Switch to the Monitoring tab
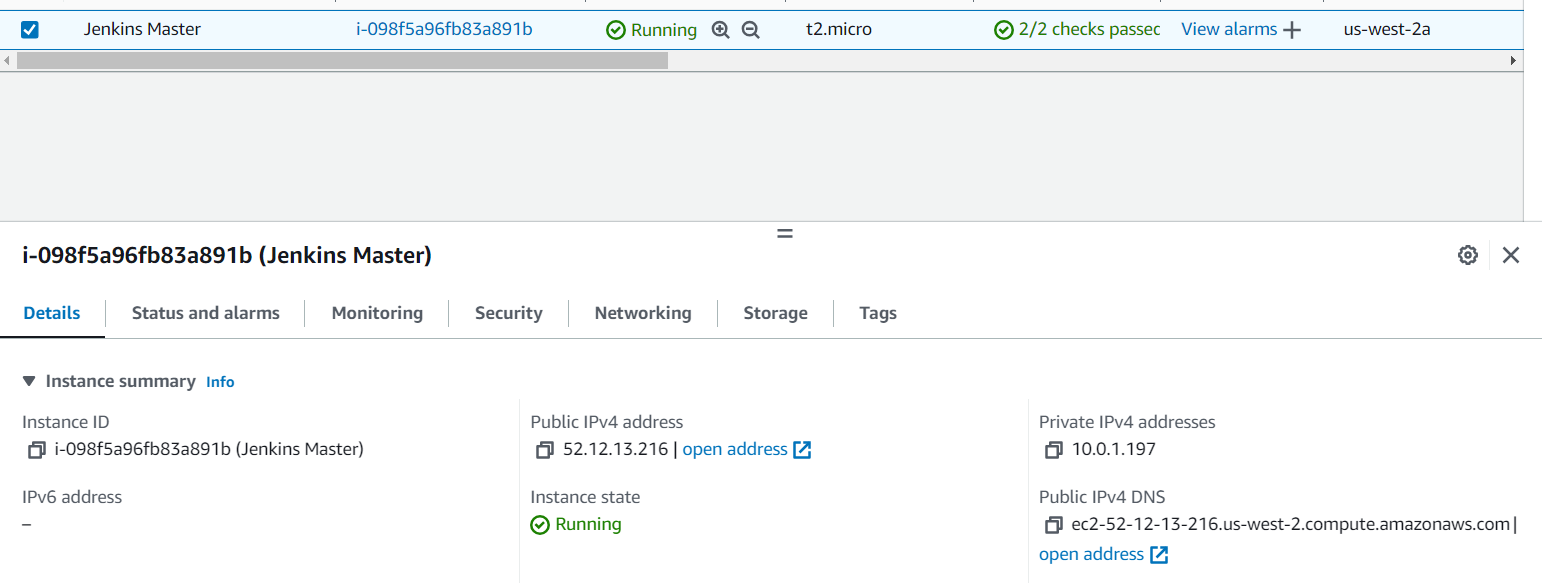Image resolution: width=1542 pixels, height=583 pixels. point(377,313)
